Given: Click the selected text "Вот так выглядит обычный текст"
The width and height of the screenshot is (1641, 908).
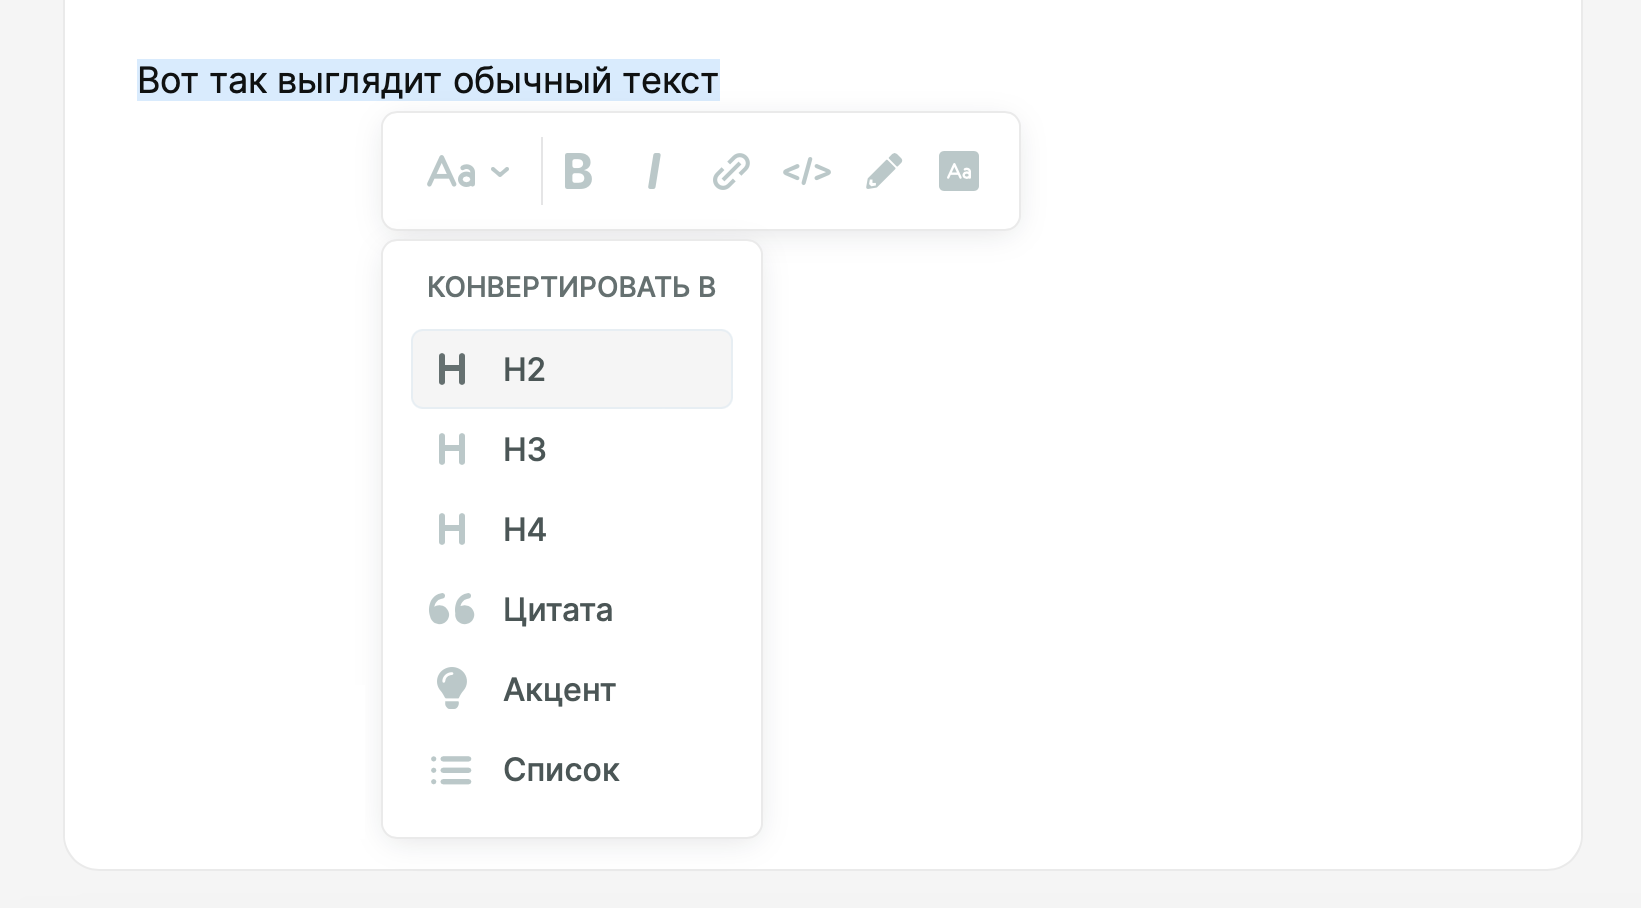Looking at the screenshot, I should [428, 80].
